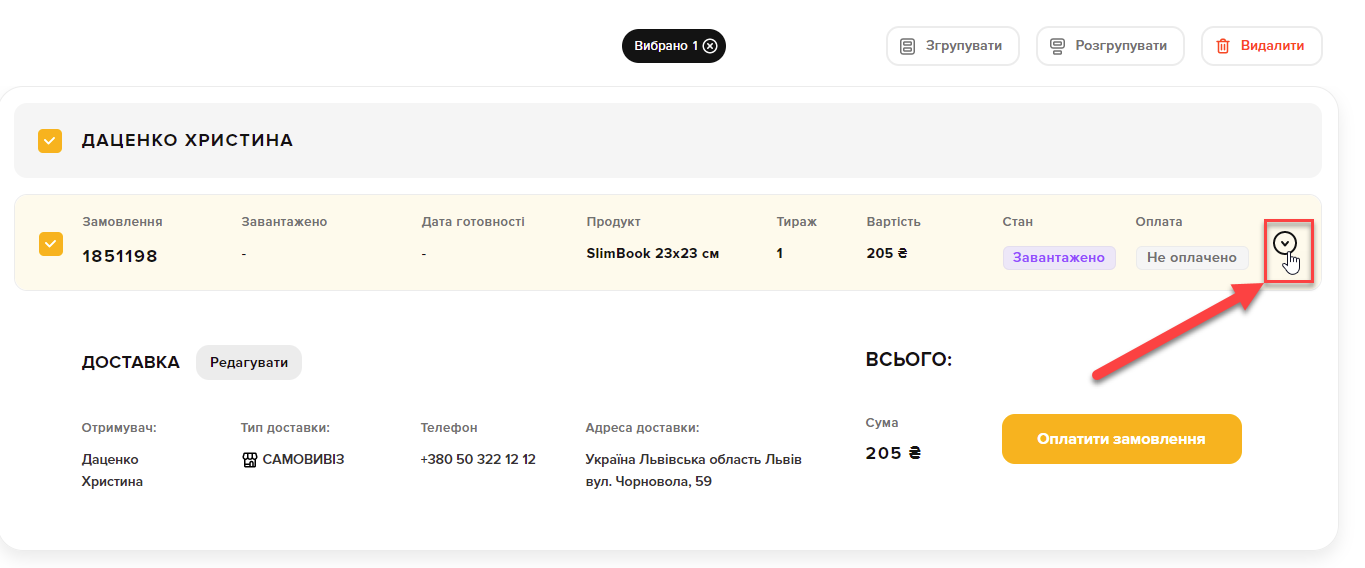
Task: Click phone number +380 50 322 12 12
Action: (x=478, y=460)
